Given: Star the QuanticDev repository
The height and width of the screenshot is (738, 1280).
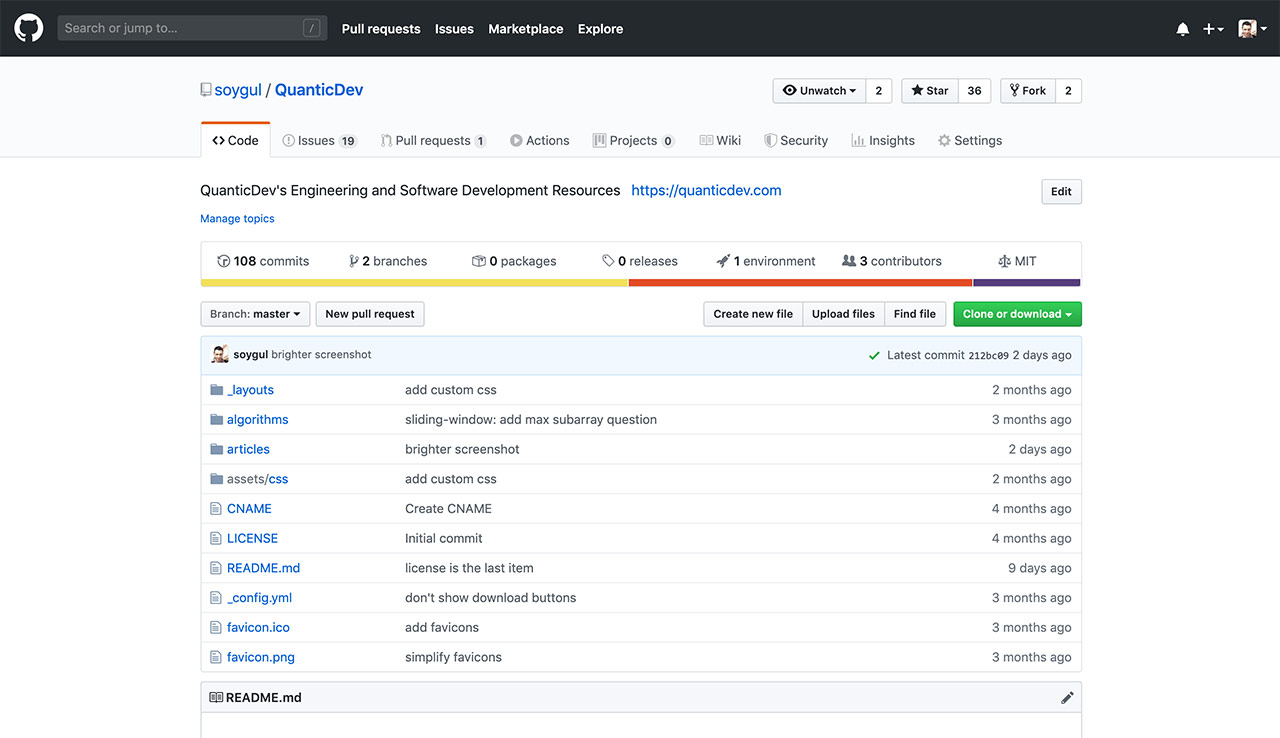Looking at the screenshot, I should point(930,91).
